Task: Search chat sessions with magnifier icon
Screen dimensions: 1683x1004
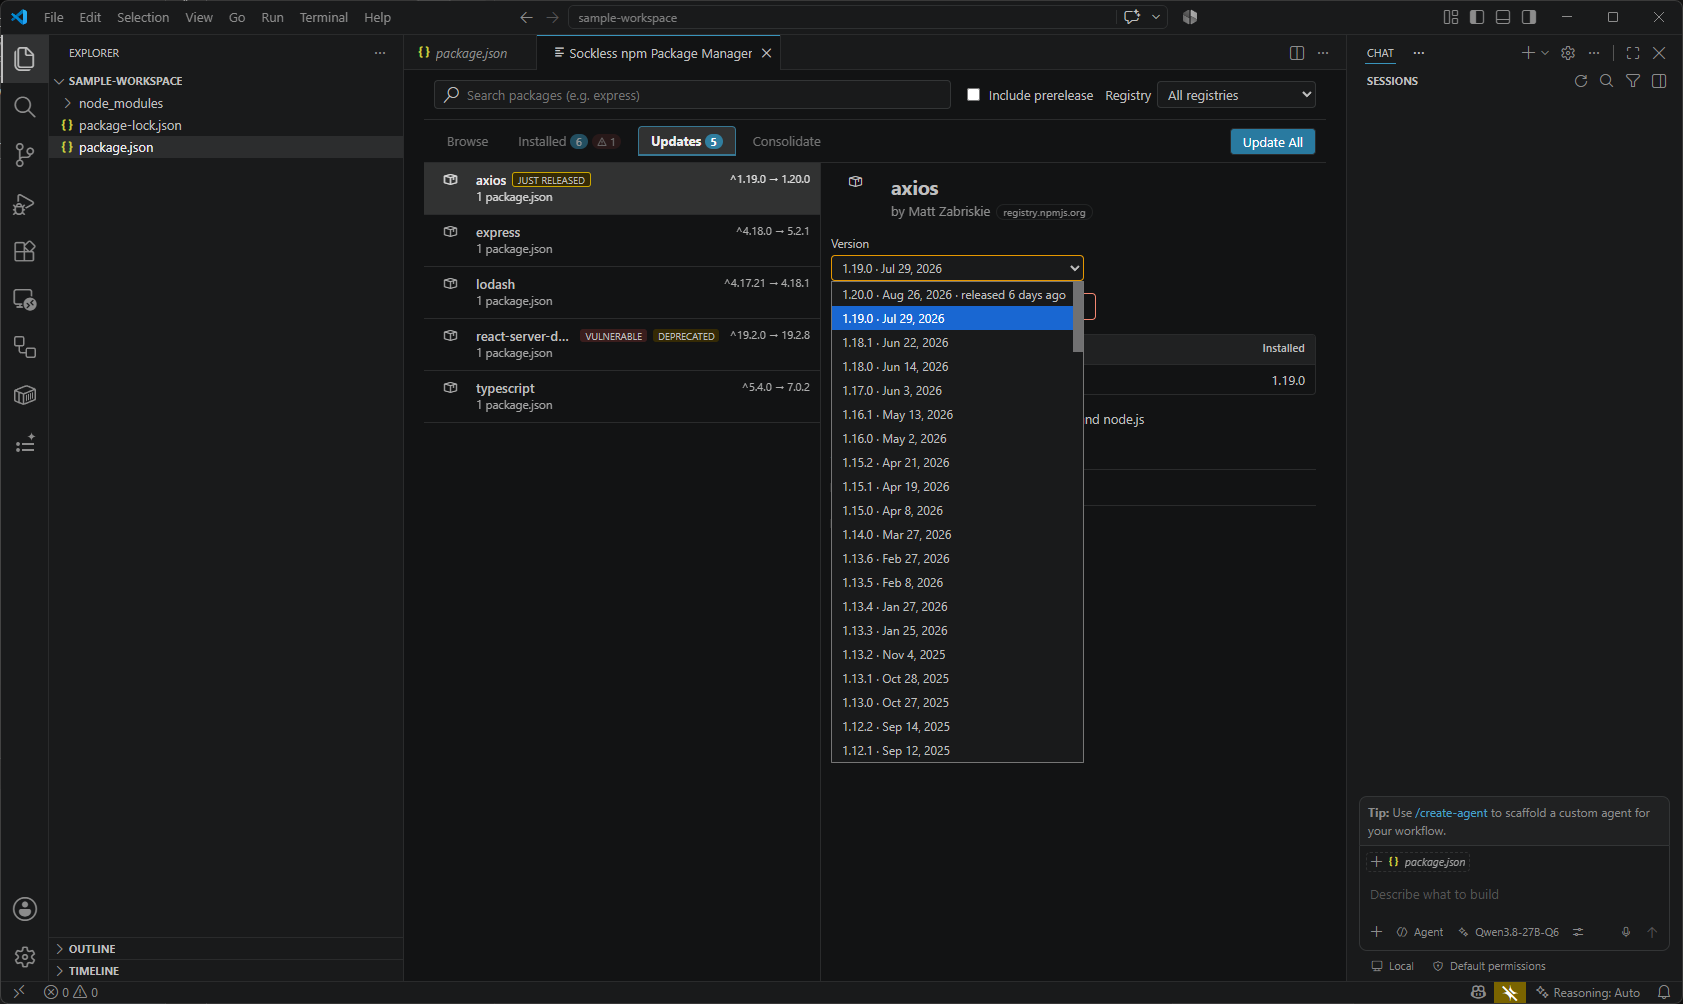Action: point(1607,81)
